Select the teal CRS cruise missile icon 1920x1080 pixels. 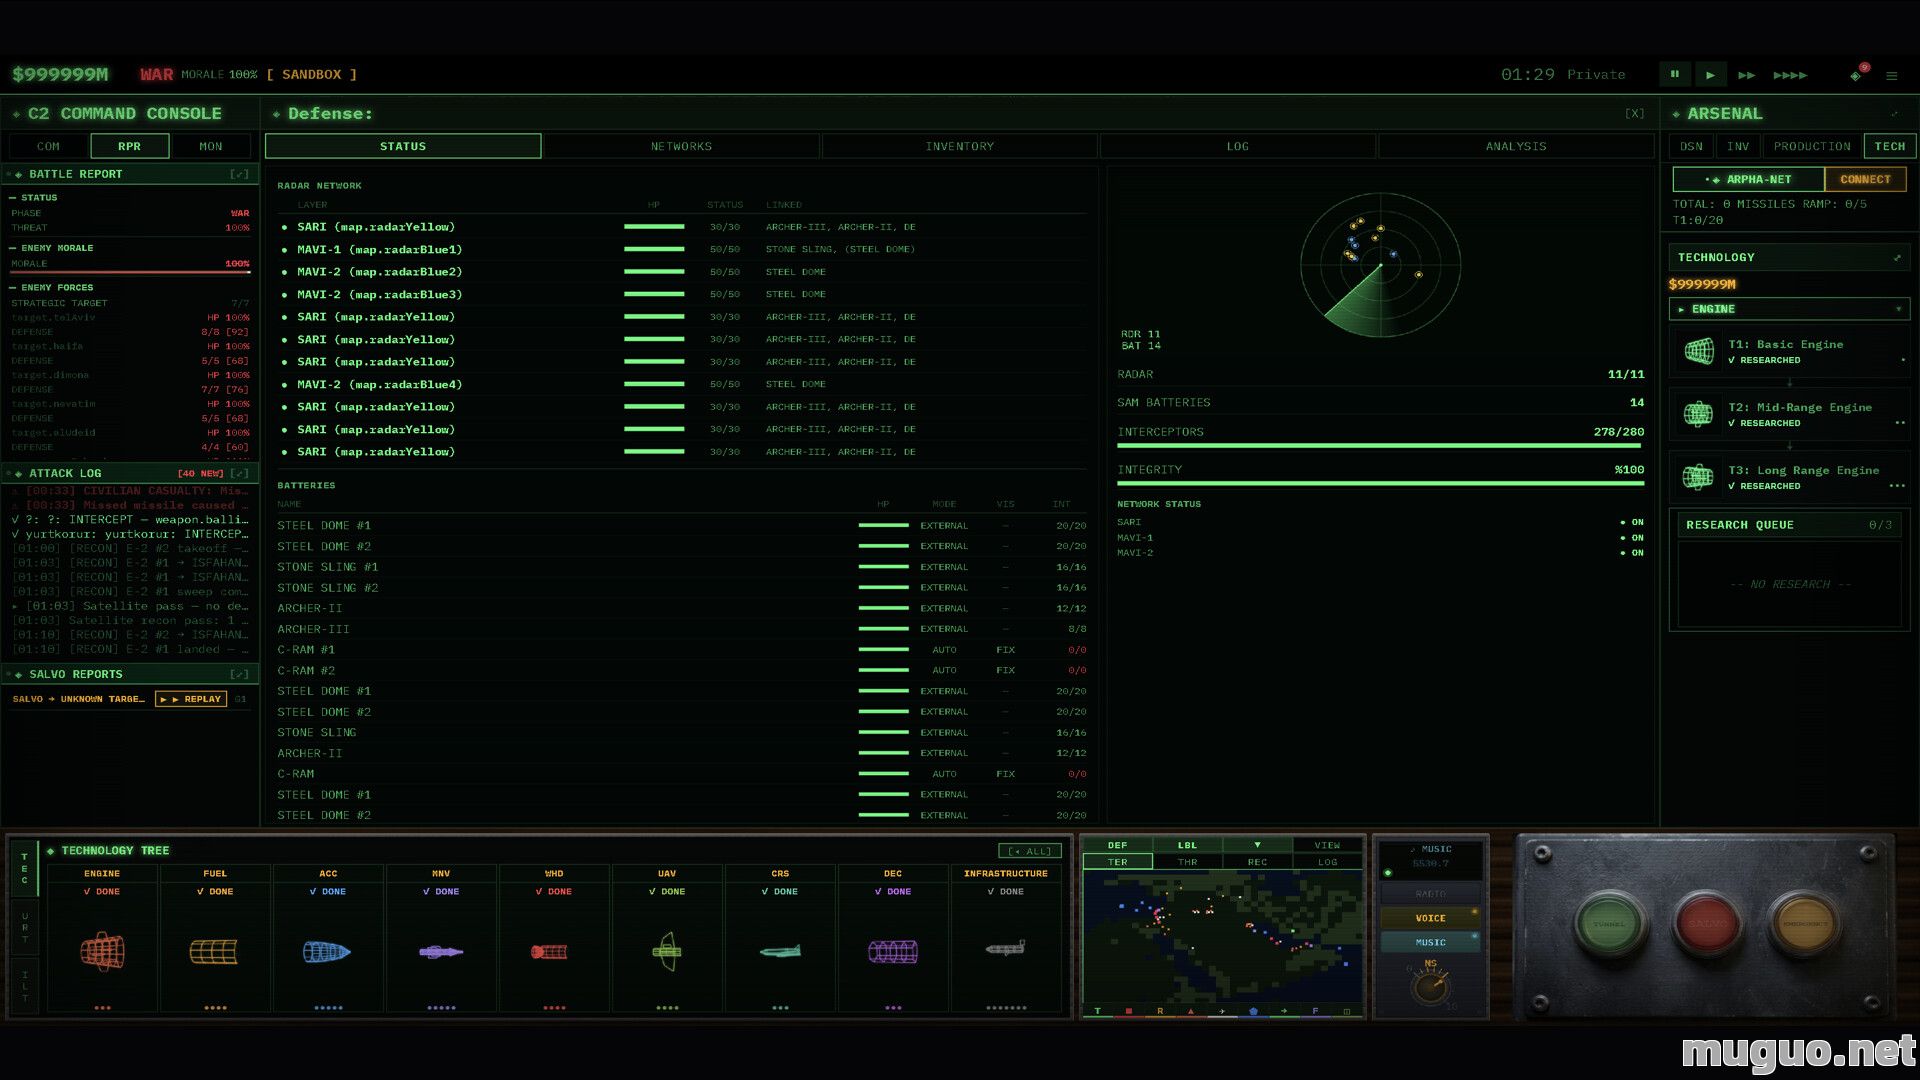pos(780,951)
